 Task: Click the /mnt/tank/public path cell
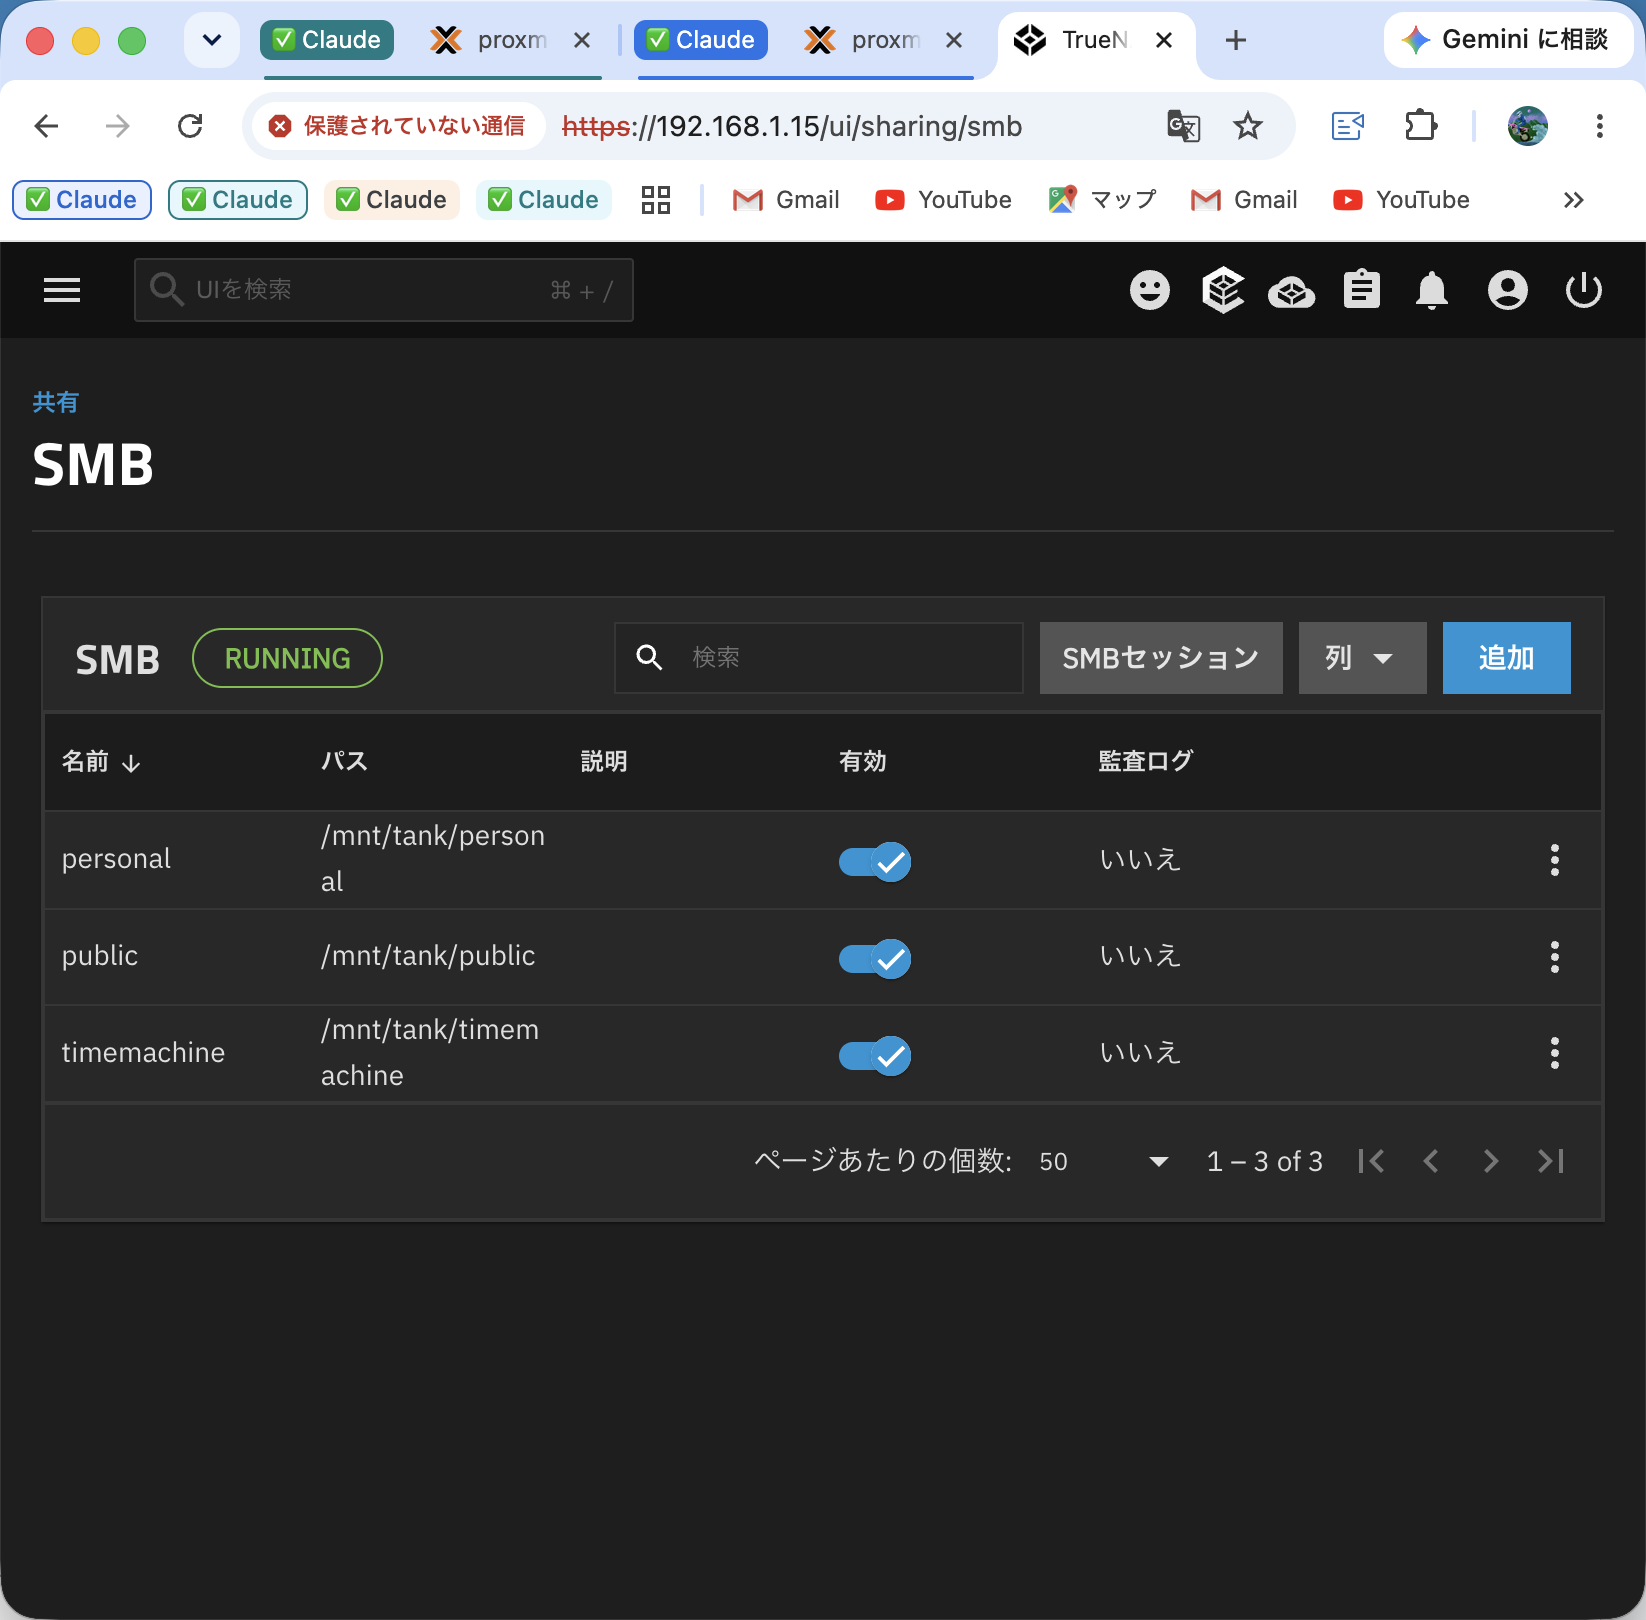pyautogui.click(x=428, y=956)
